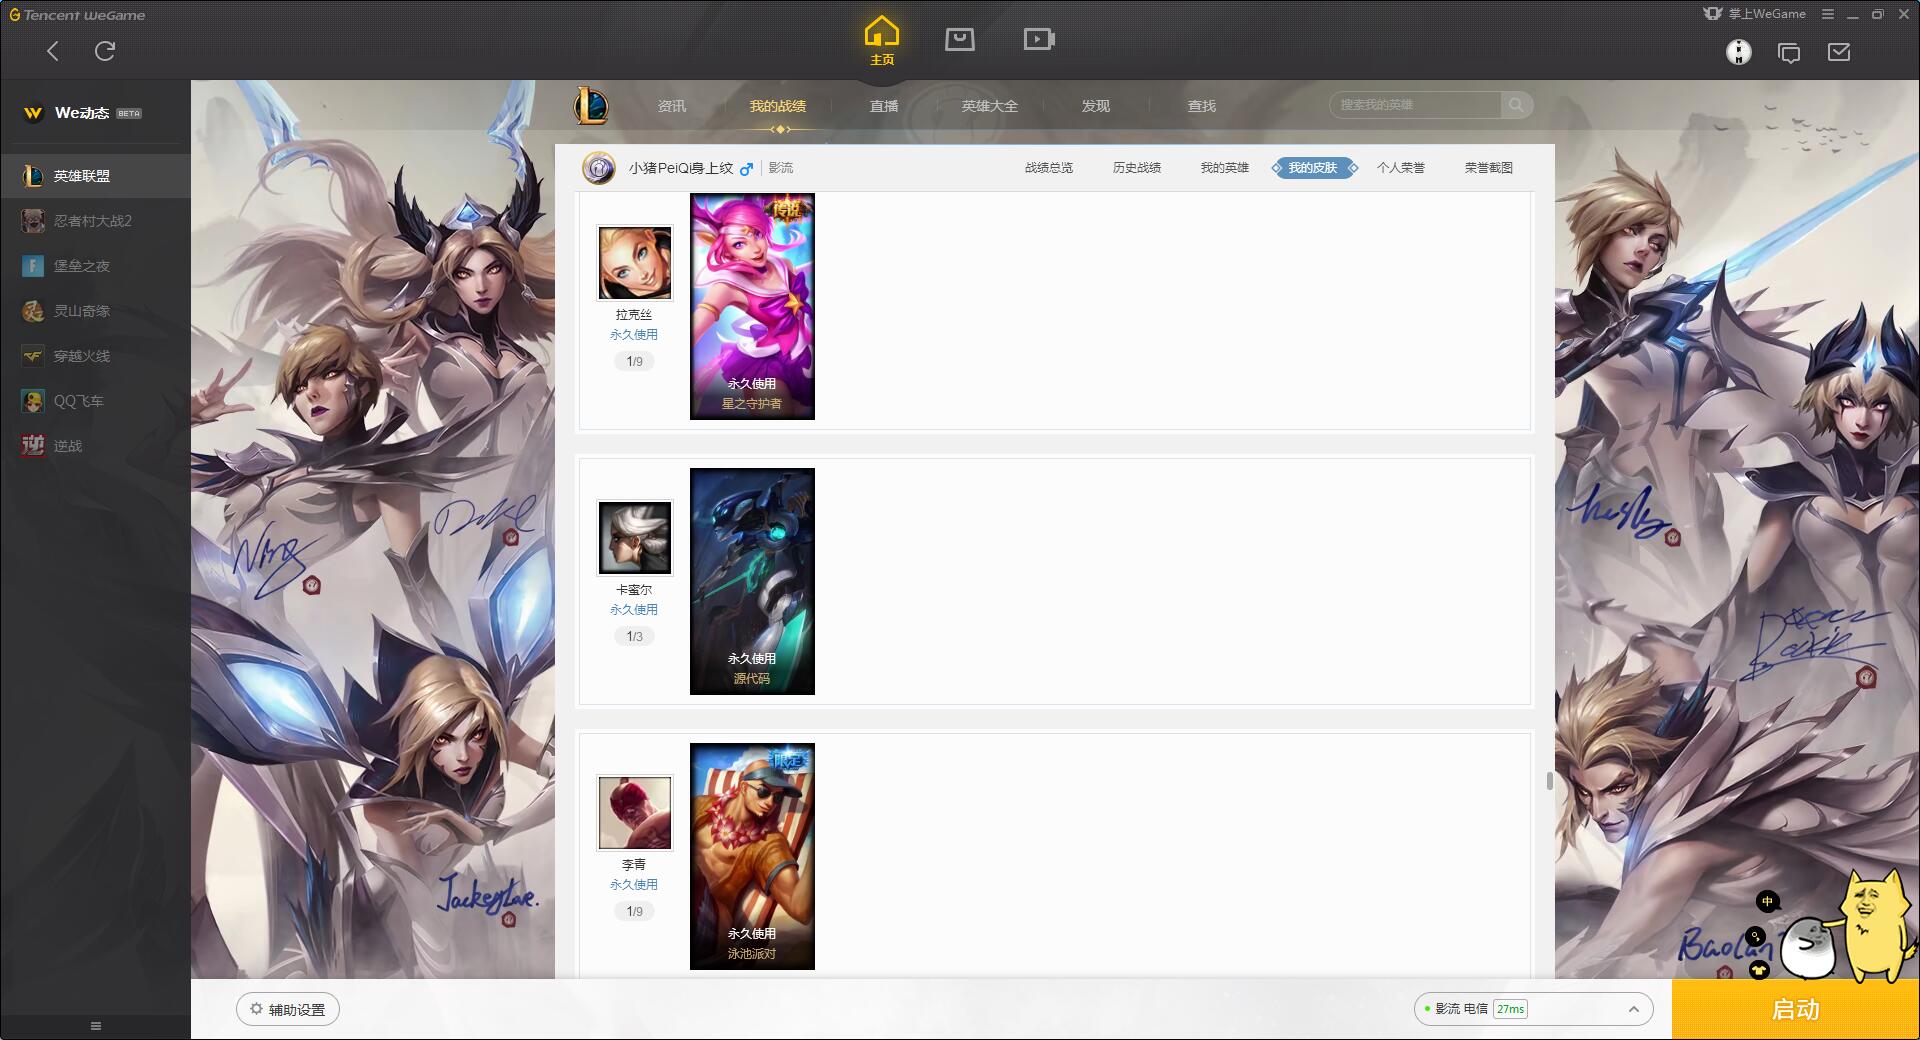This screenshot has height=1040, width=1920.
Task: Click the 李青 champion name
Action: [634, 865]
